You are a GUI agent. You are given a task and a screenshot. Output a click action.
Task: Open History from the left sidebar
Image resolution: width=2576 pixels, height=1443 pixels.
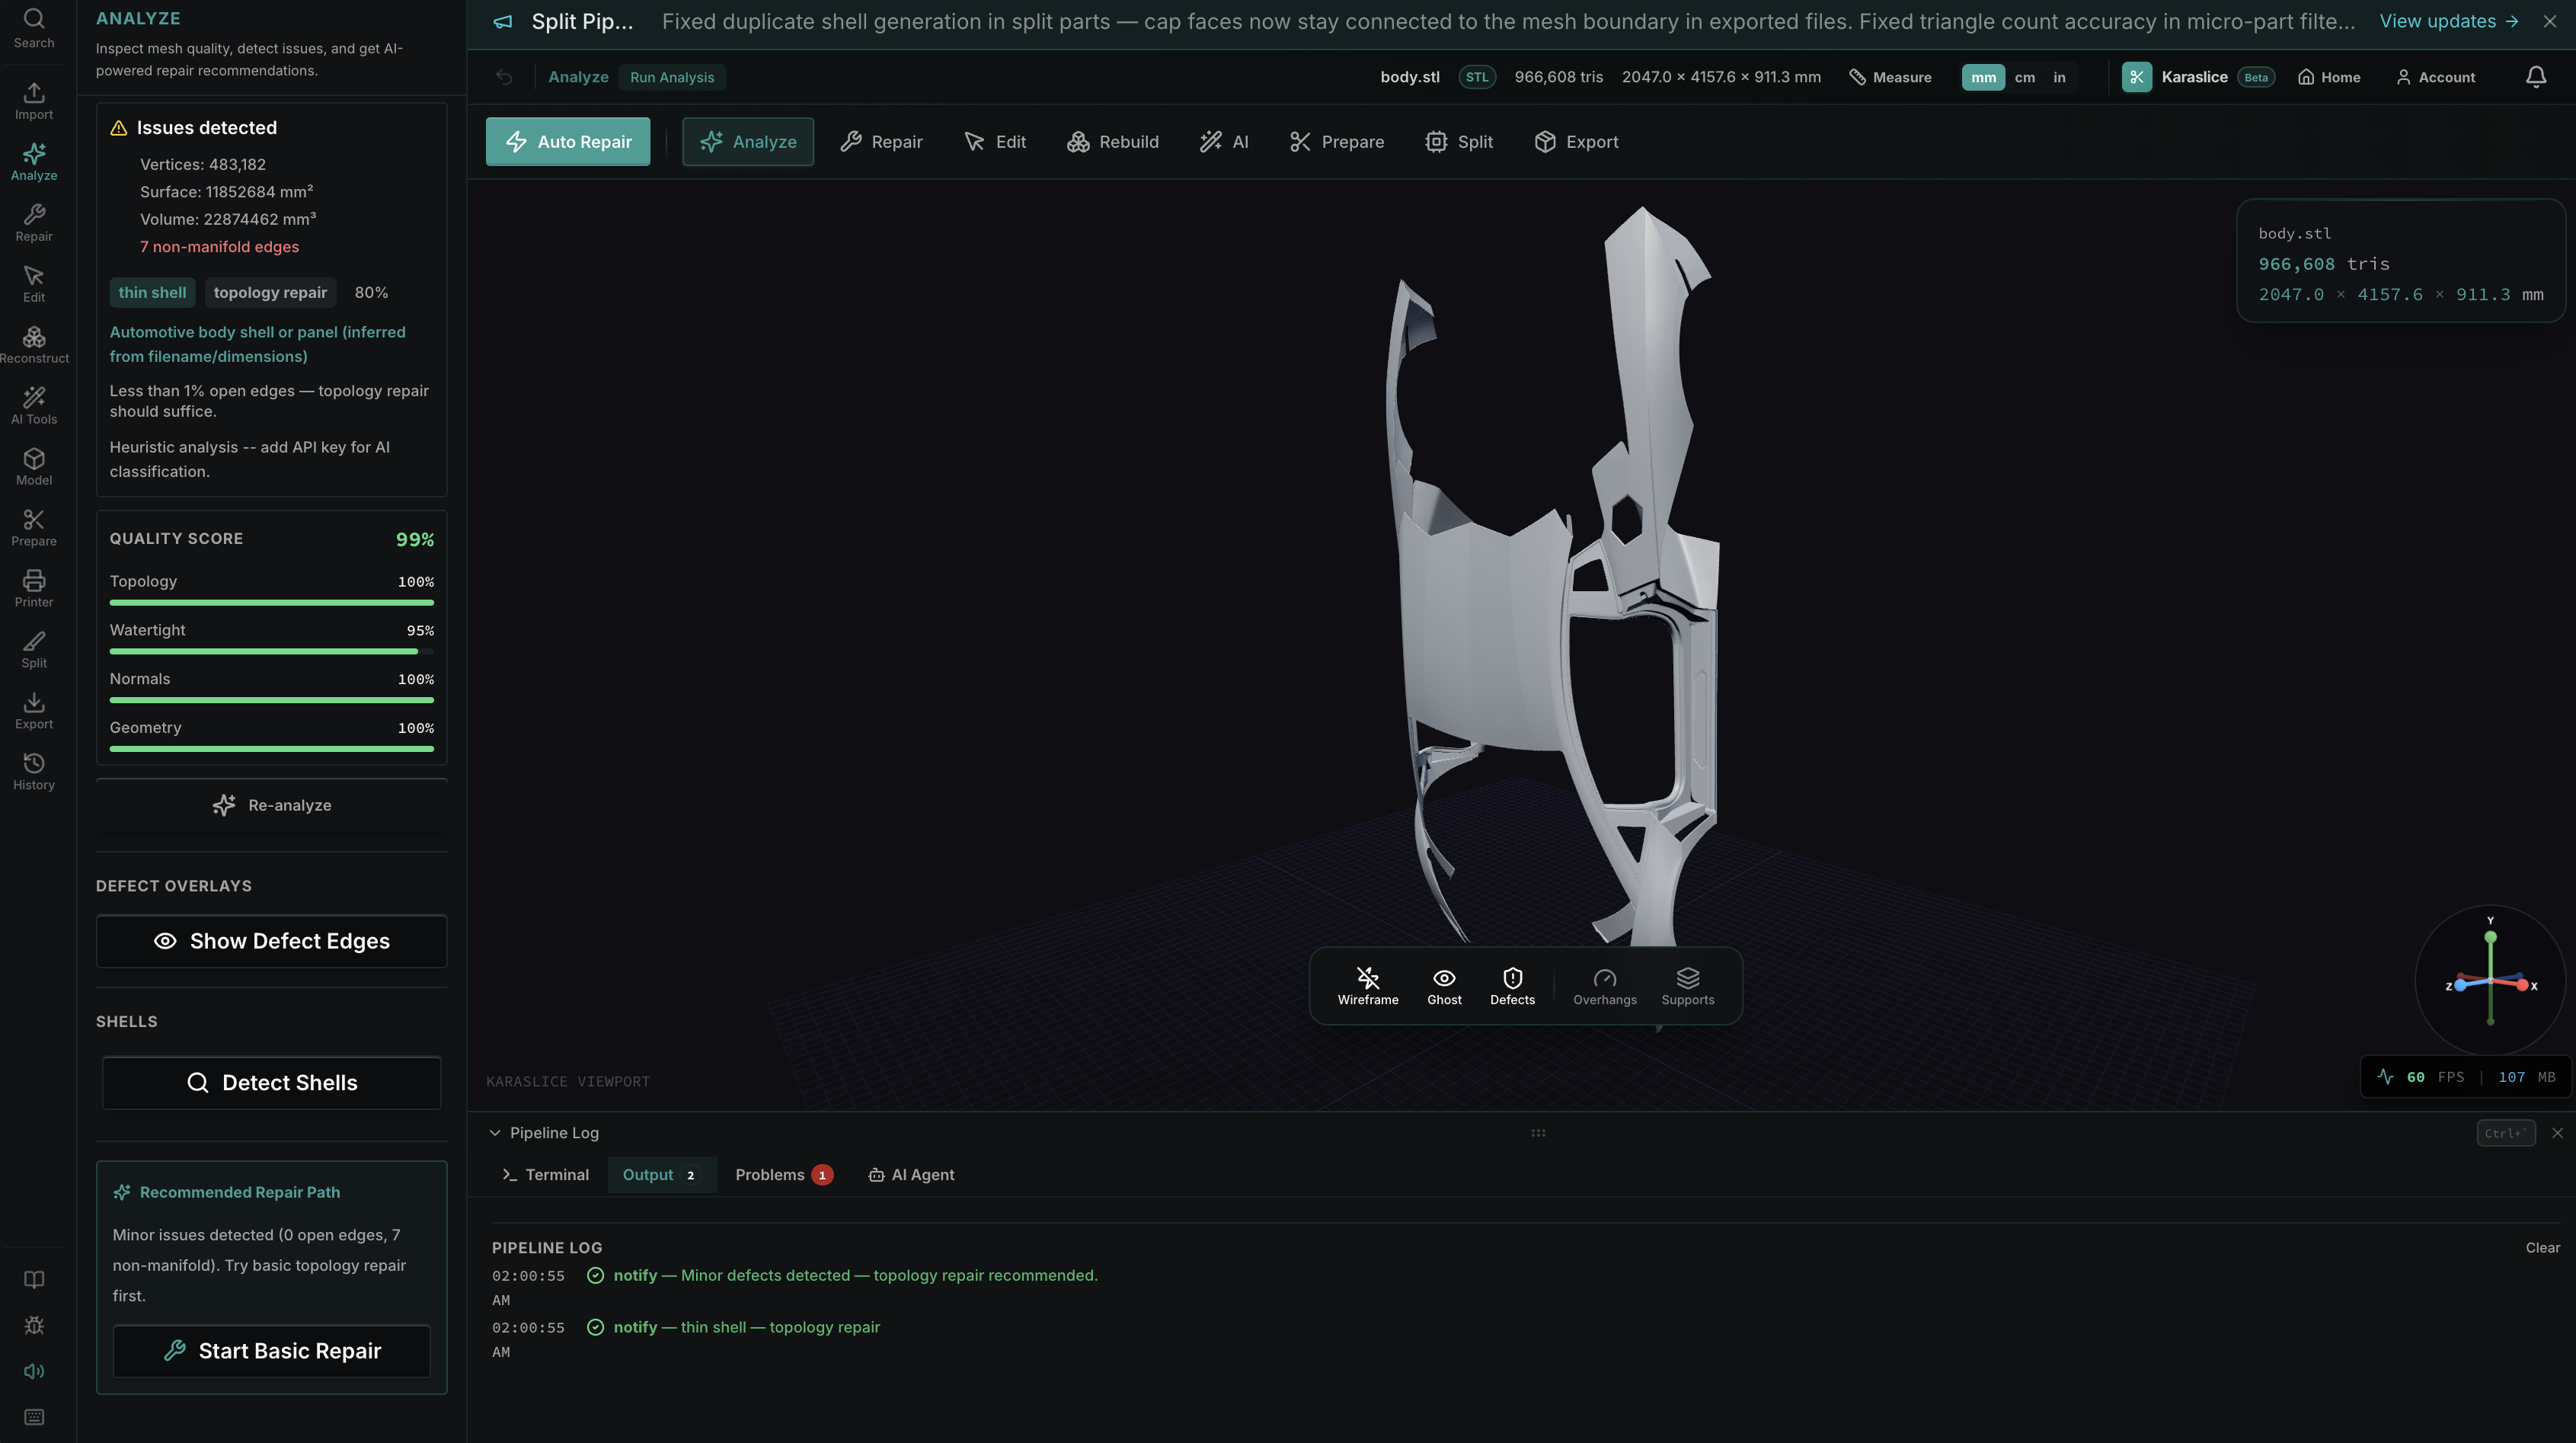34,769
